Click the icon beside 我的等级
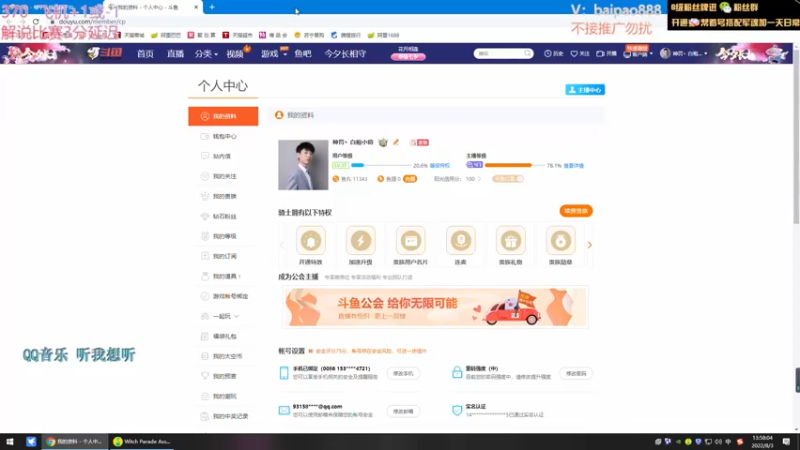800x450 pixels. coord(205,236)
